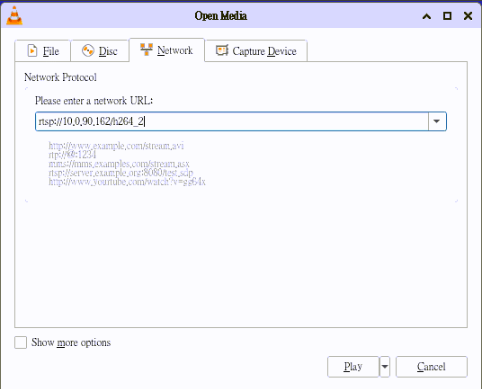Click example text 'rtp://@:1234'
Image resolution: width=482 pixels, height=389 pixels.
72,155
